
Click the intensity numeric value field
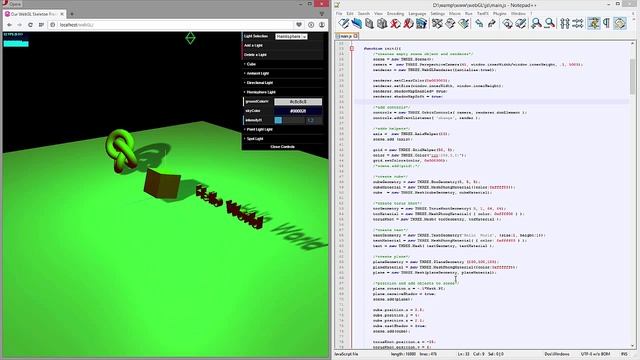coord(314,120)
